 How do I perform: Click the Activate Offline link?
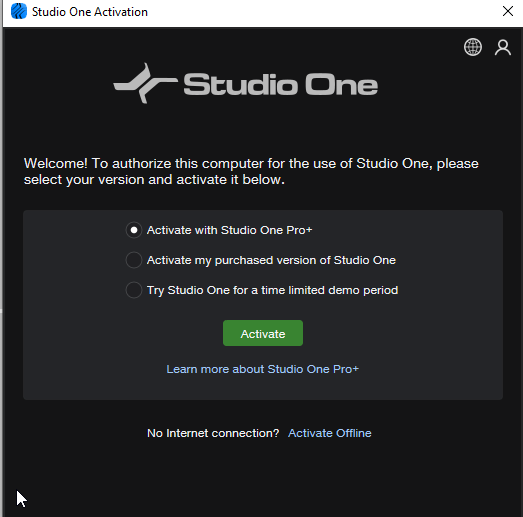click(330, 433)
